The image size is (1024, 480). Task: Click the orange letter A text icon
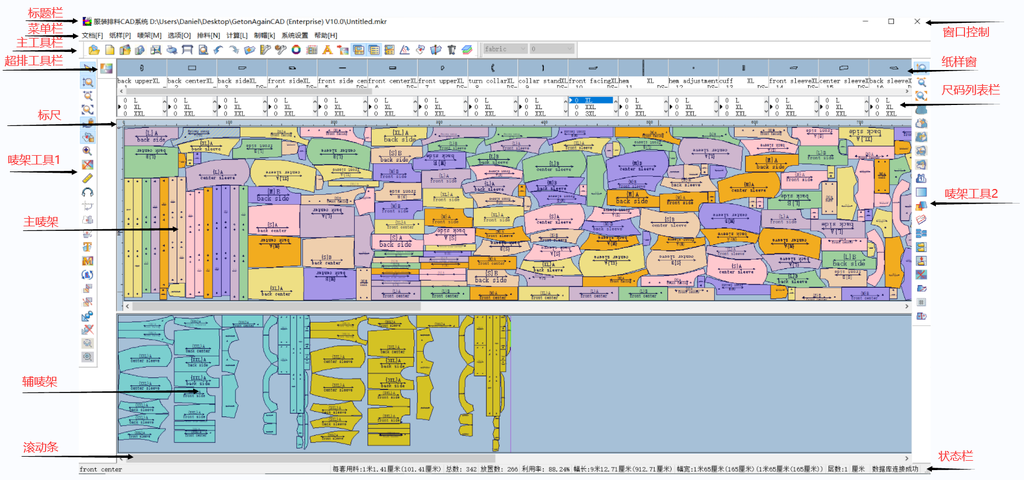click(x=327, y=49)
